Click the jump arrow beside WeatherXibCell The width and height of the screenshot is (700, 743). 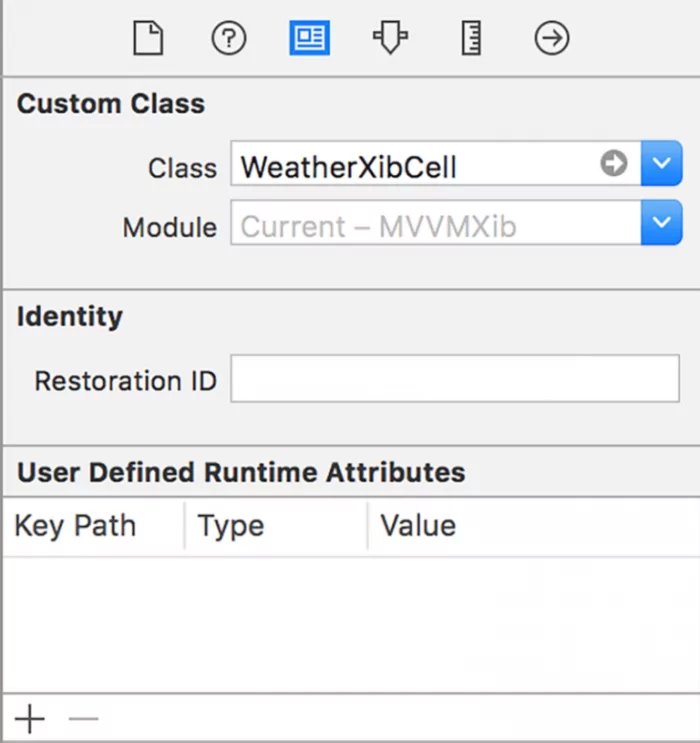tap(613, 164)
